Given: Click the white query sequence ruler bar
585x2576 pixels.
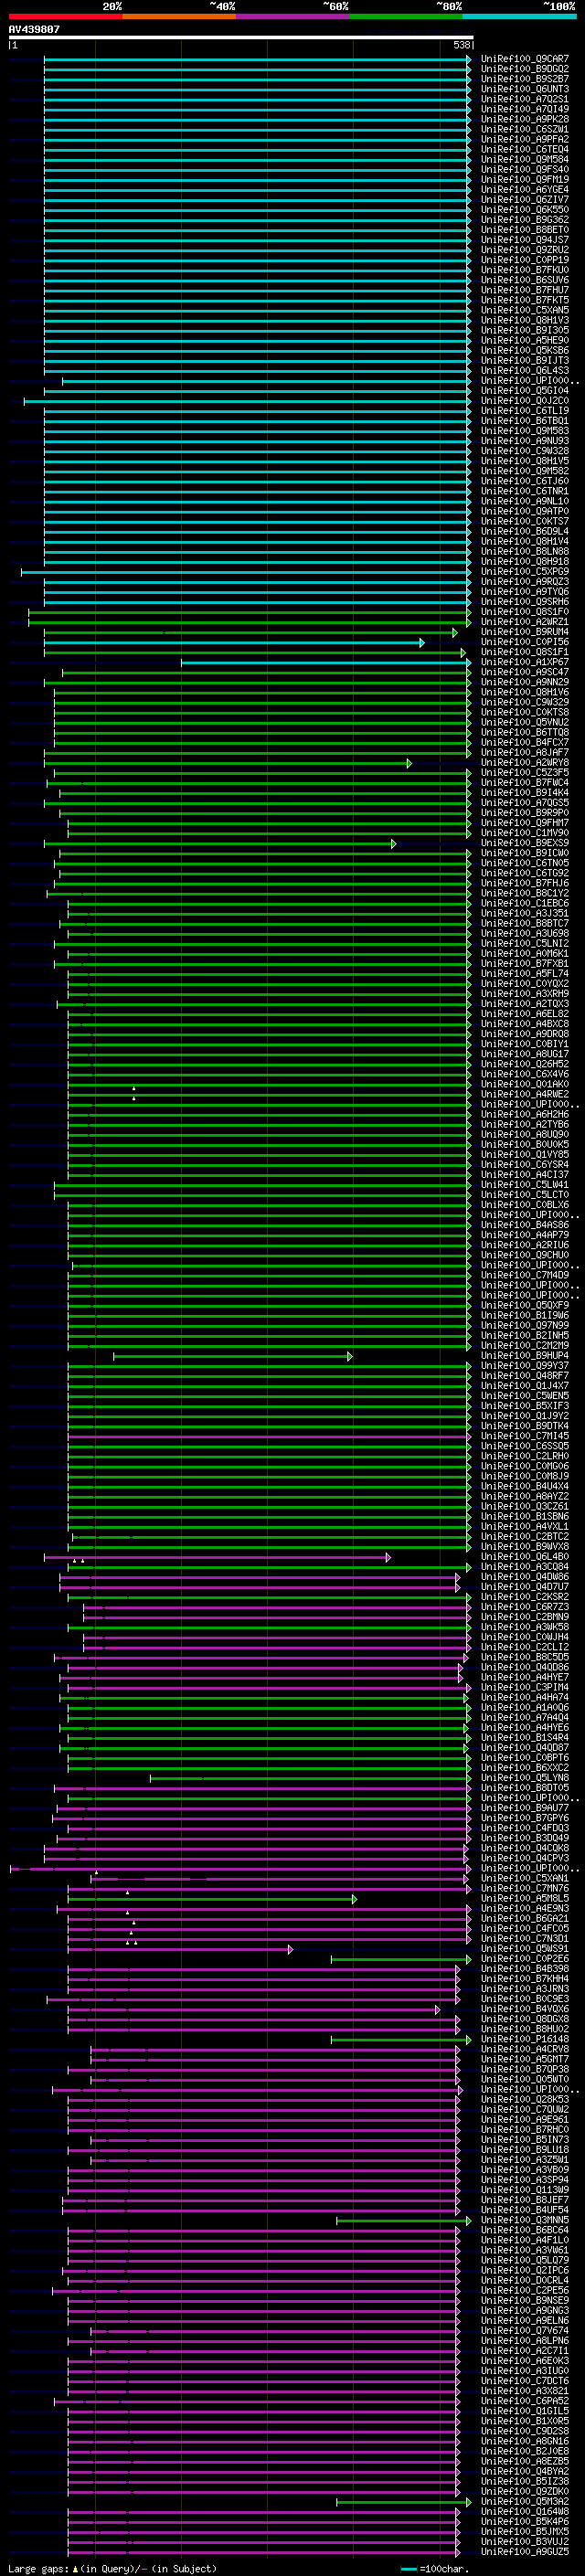Looking at the screenshot, I should click(x=241, y=38).
